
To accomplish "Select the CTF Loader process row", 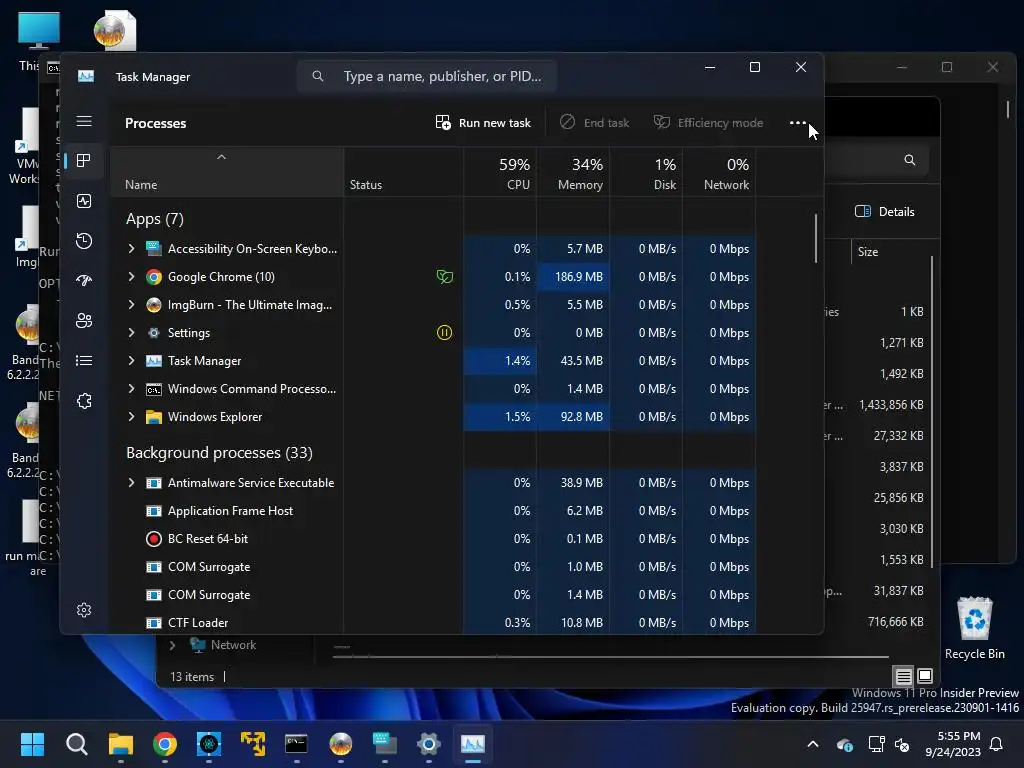I will (433, 623).
